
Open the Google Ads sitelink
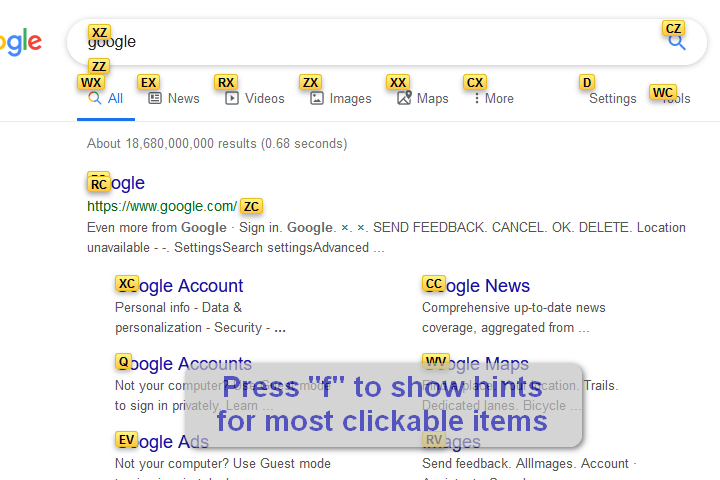[x=162, y=442]
